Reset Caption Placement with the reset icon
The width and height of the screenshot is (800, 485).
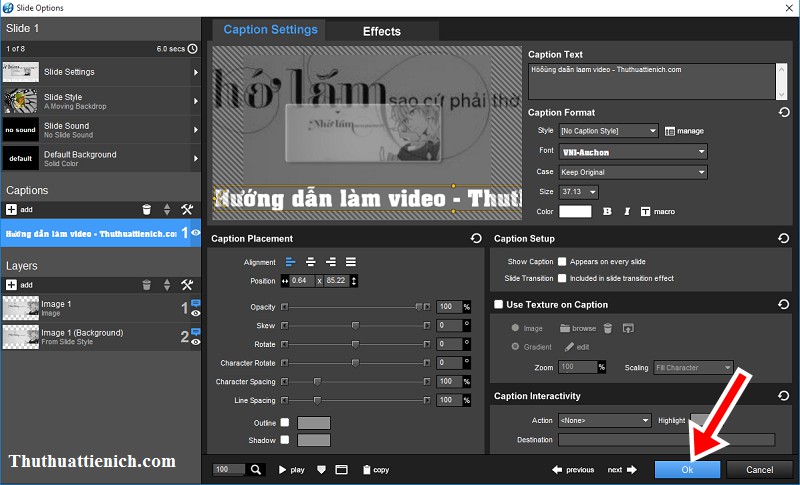(x=476, y=239)
